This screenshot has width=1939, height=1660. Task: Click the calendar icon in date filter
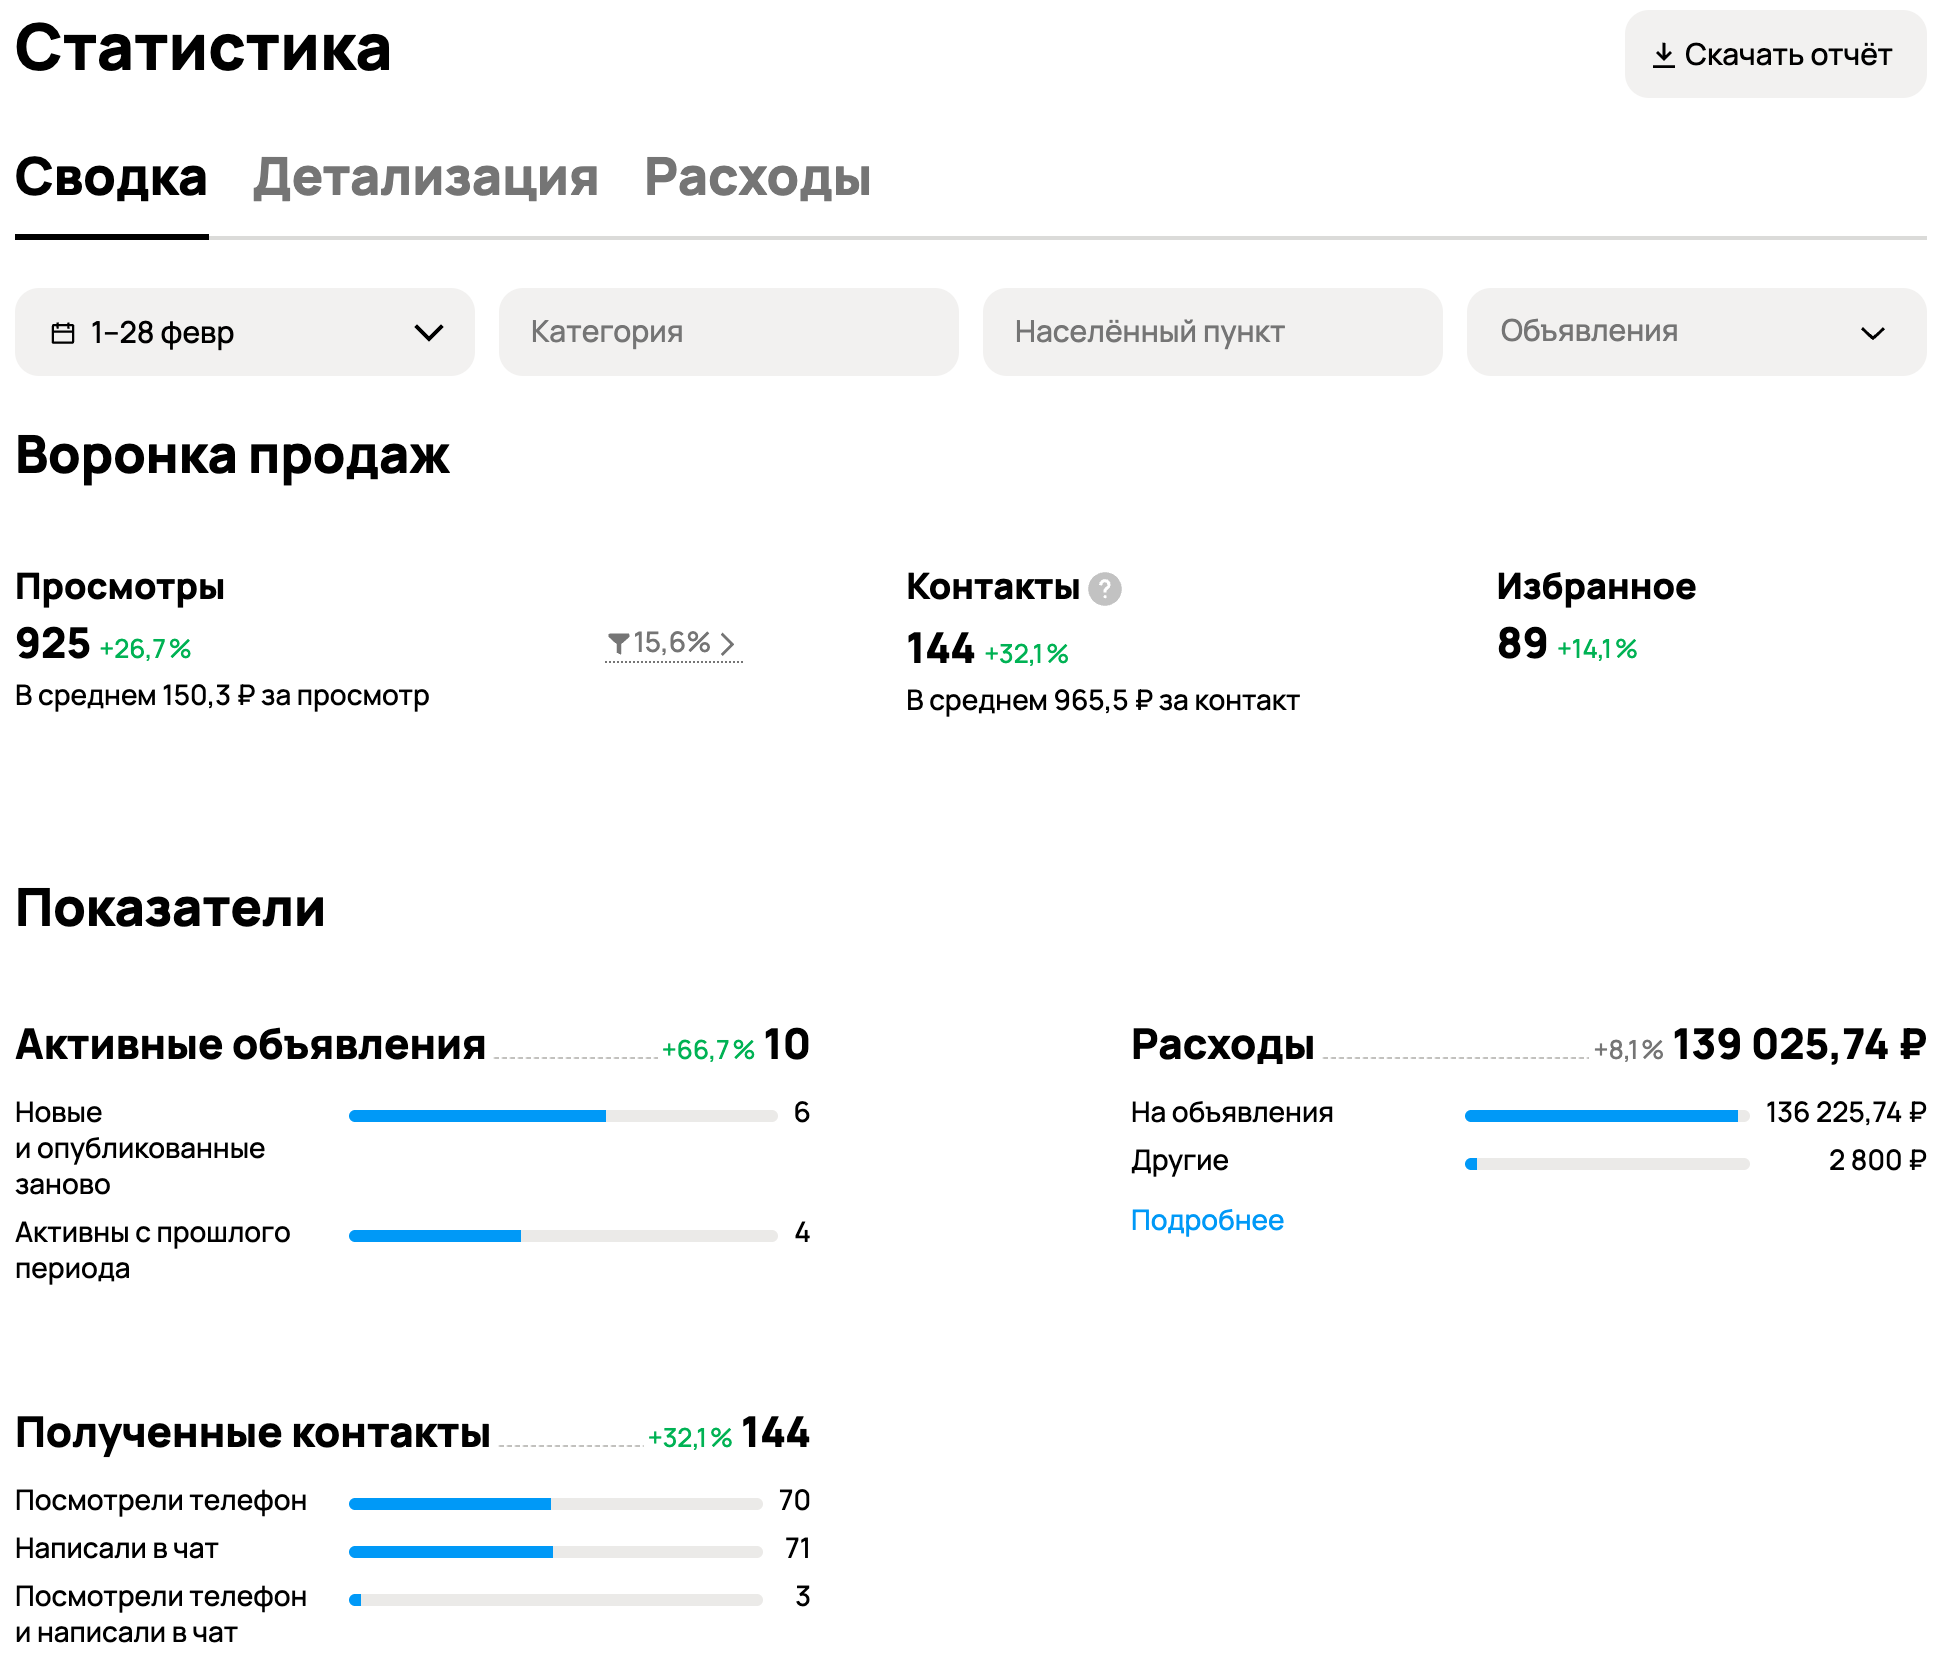pyautogui.click(x=63, y=333)
